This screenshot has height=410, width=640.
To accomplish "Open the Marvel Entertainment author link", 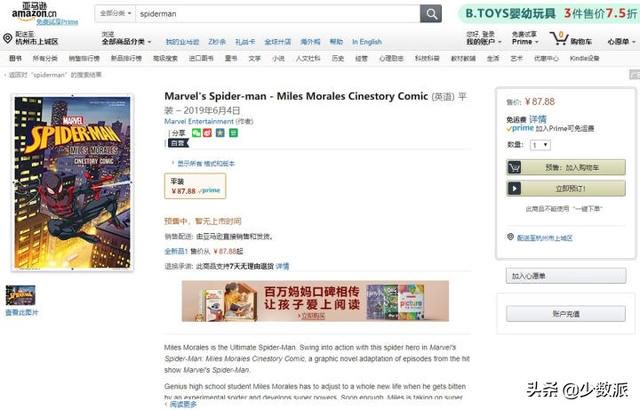I will click(x=199, y=121).
